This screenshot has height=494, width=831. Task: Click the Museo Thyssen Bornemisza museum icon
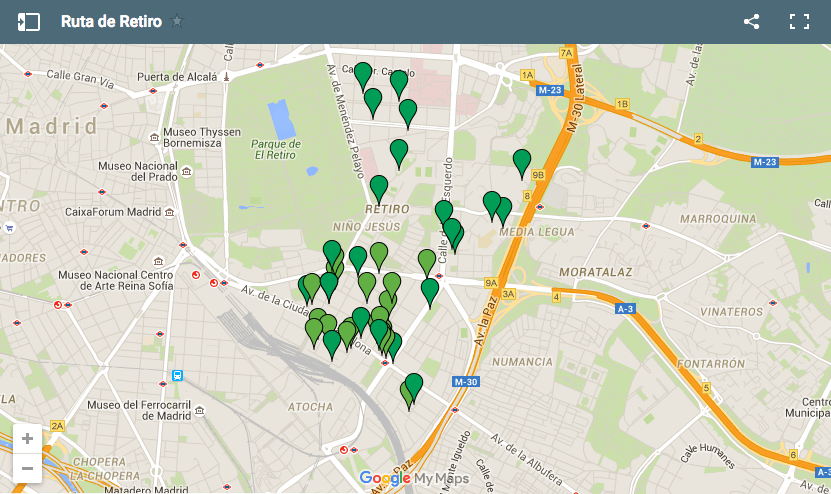[x=154, y=138]
